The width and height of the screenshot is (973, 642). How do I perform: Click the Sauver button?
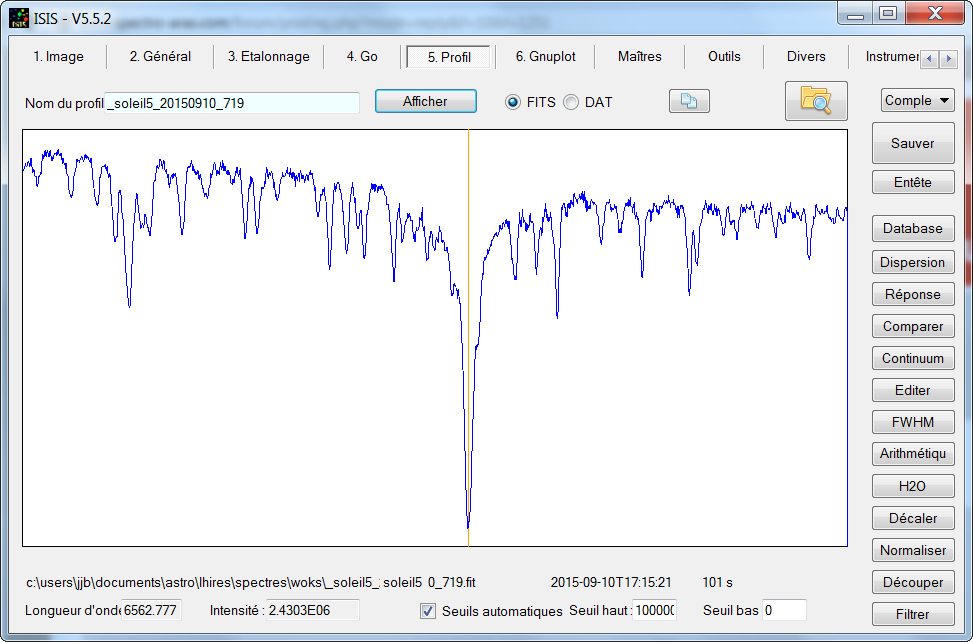pyautogui.click(x=913, y=143)
